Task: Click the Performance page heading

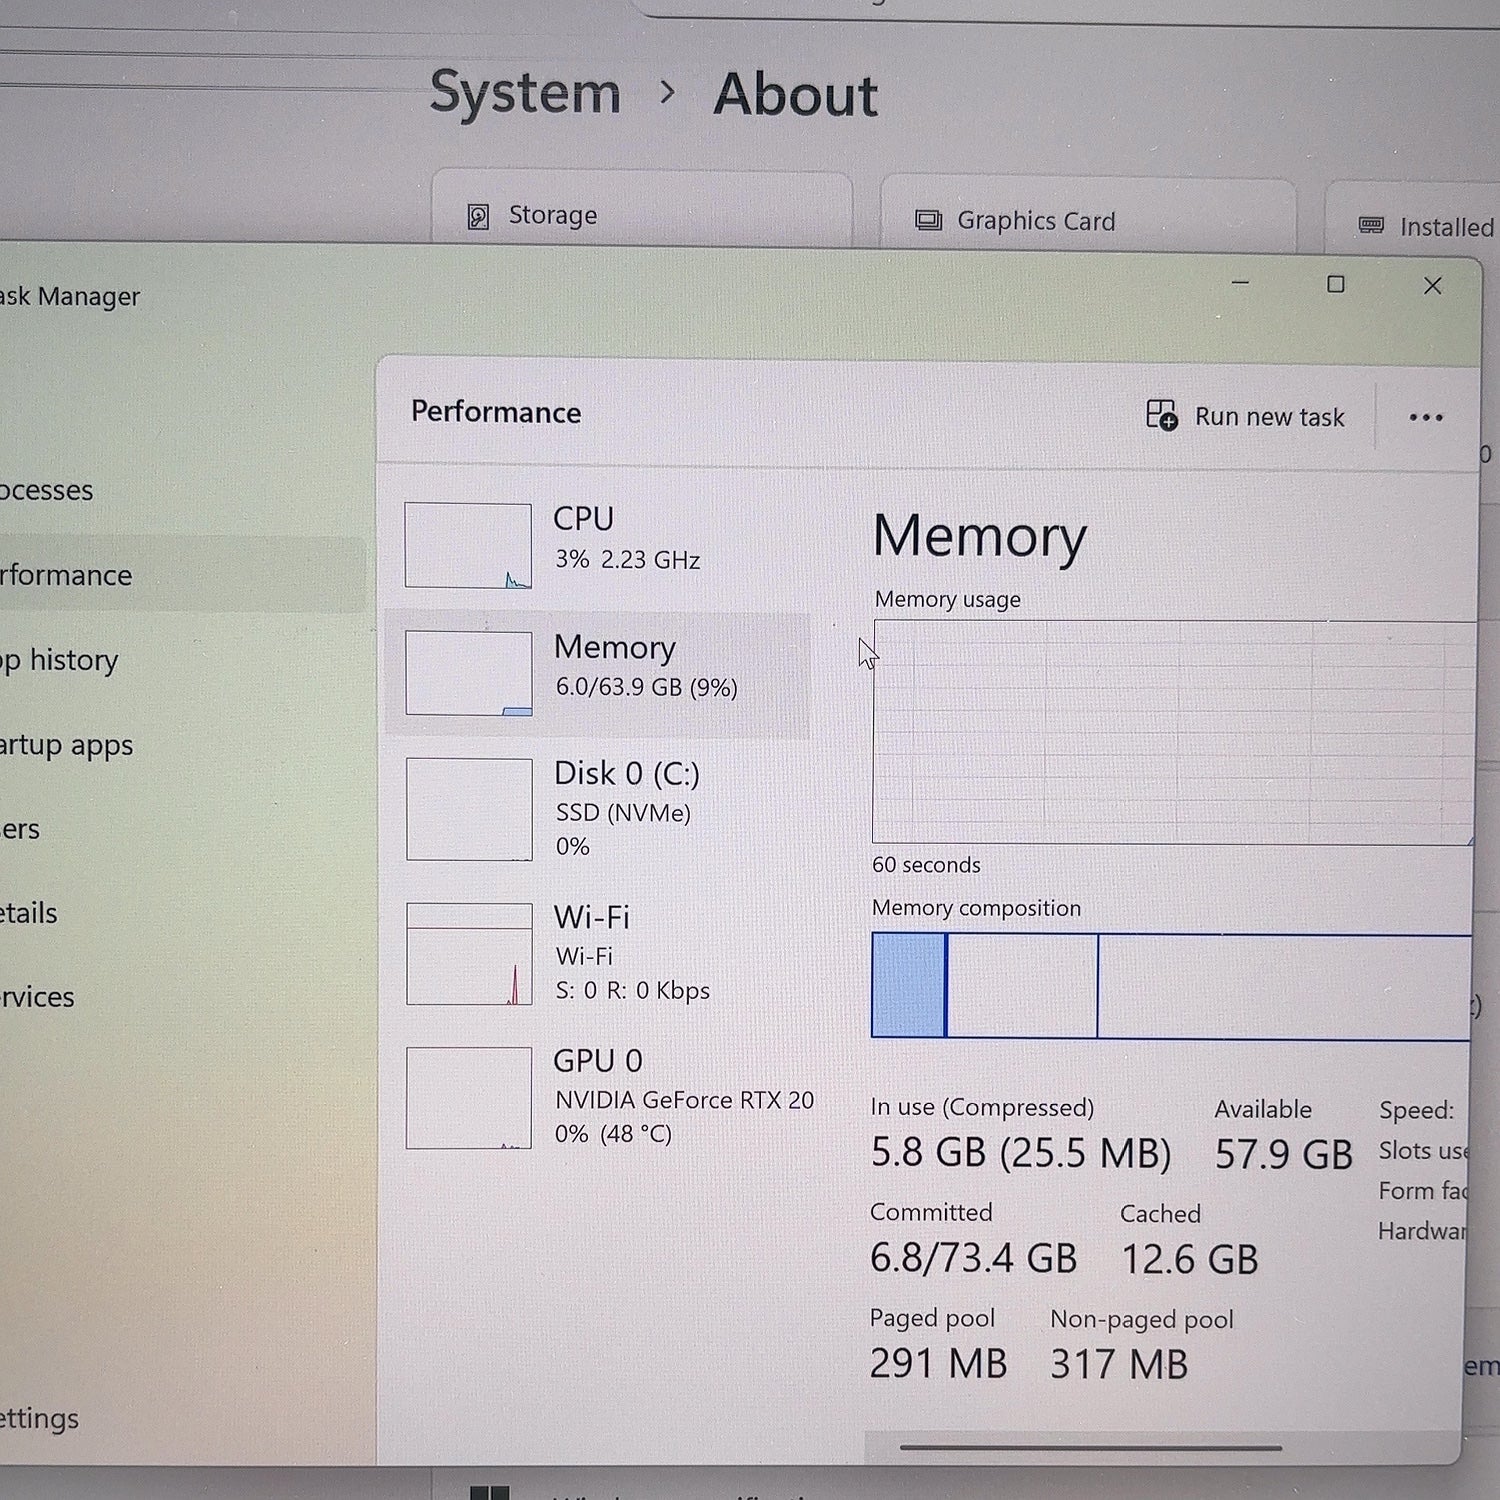Action: (x=496, y=412)
